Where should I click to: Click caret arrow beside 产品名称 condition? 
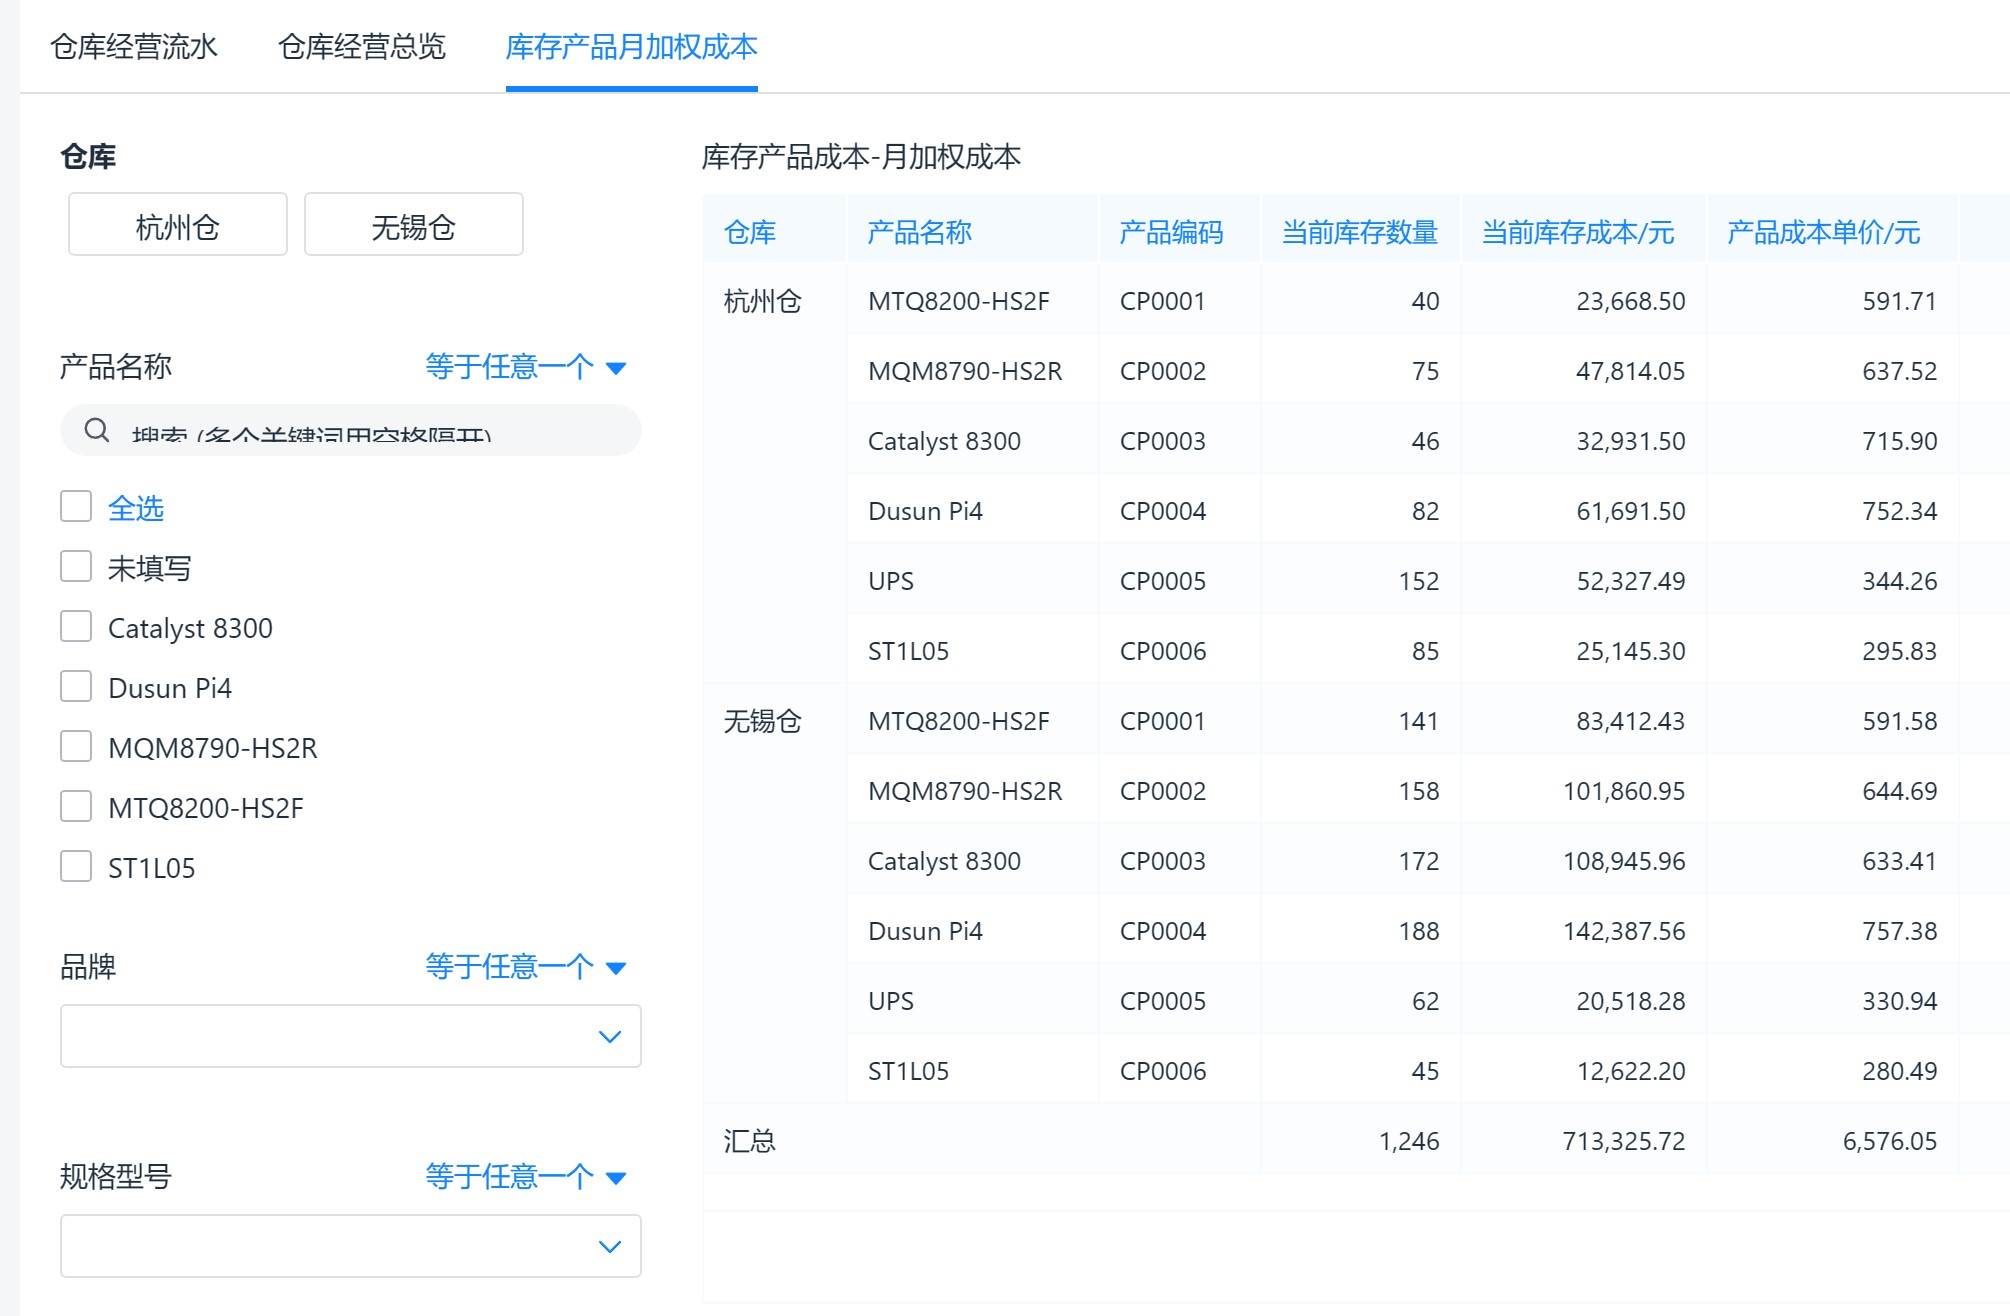[x=616, y=368]
